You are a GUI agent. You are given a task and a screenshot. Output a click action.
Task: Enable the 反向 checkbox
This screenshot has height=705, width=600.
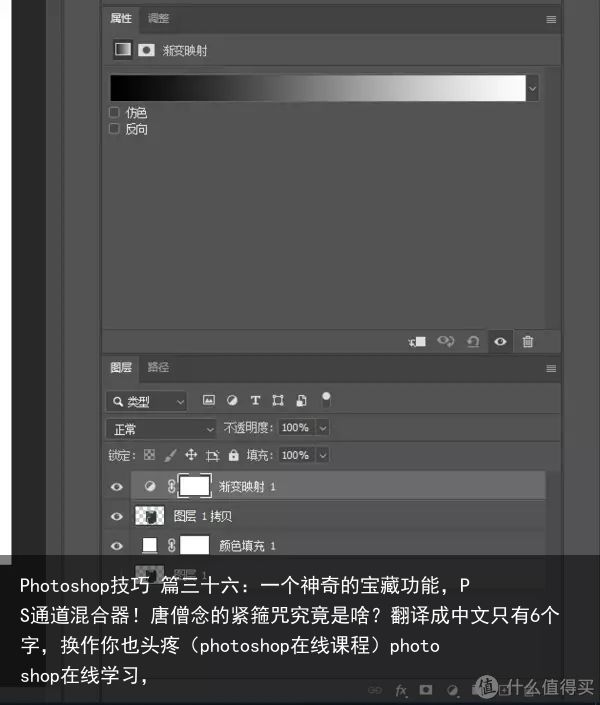coord(114,129)
